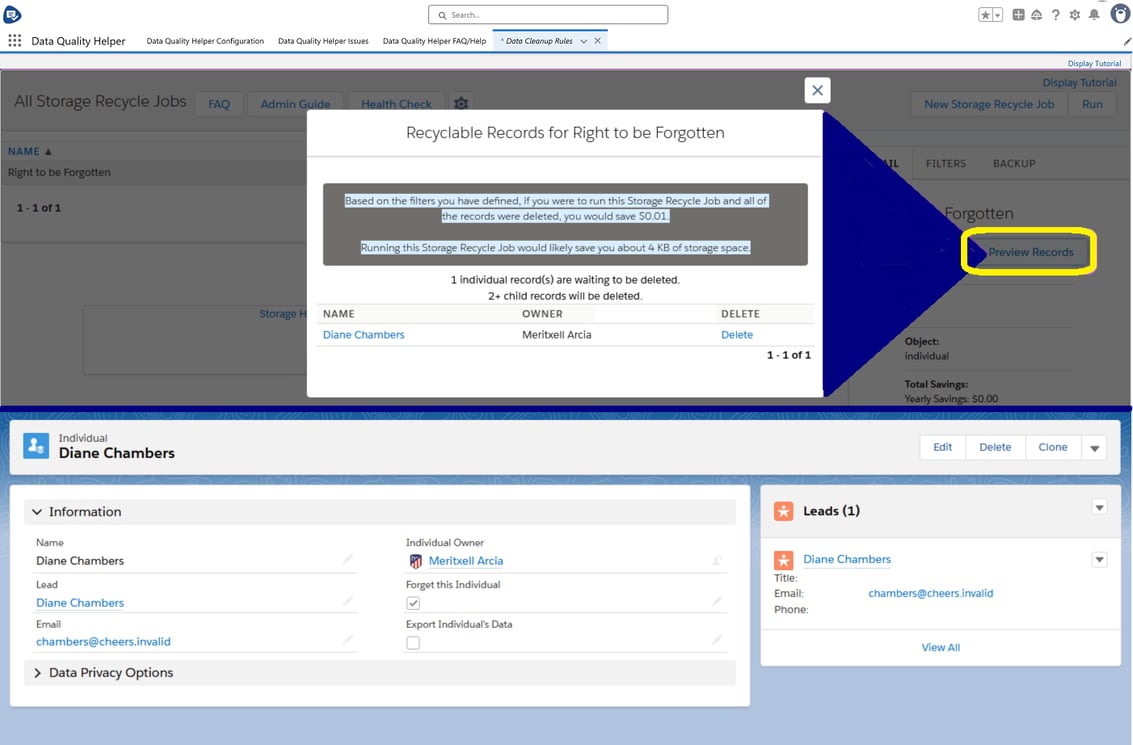
Task: Open the Trailhead guidance icon
Action: [x=1036, y=14]
